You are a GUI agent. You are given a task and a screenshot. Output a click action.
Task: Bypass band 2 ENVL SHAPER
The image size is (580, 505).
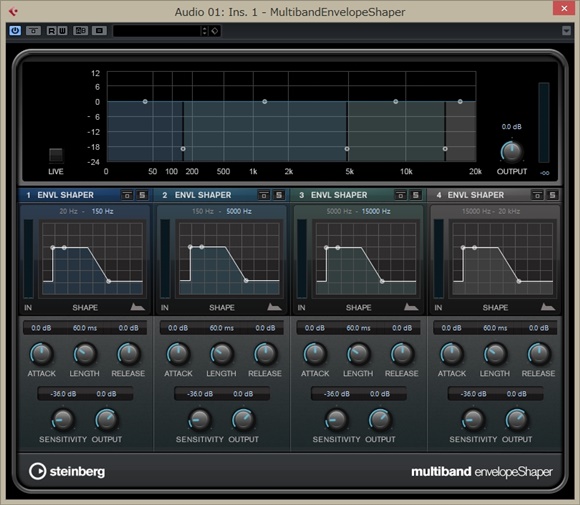click(264, 195)
